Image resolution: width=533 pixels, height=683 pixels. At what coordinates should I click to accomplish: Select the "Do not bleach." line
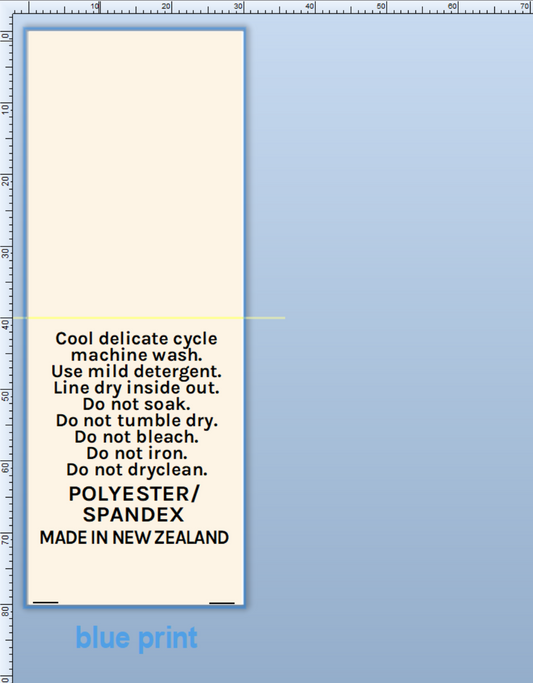pos(136,437)
